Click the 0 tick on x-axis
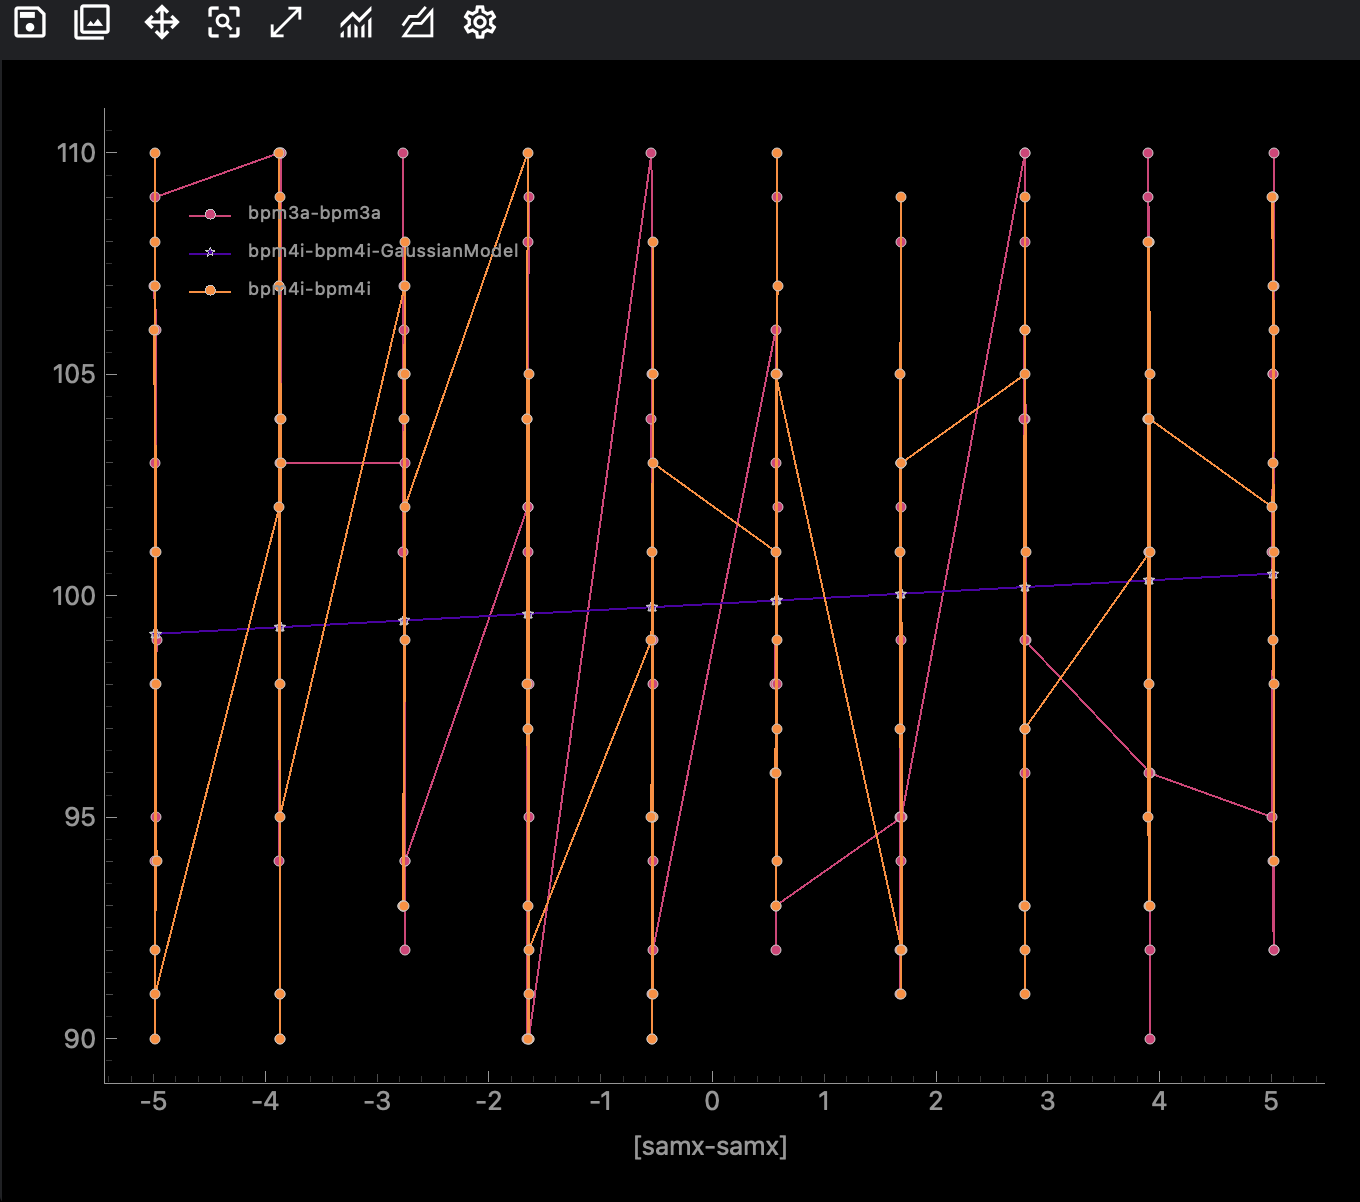1360x1202 pixels. point(712,1102)
